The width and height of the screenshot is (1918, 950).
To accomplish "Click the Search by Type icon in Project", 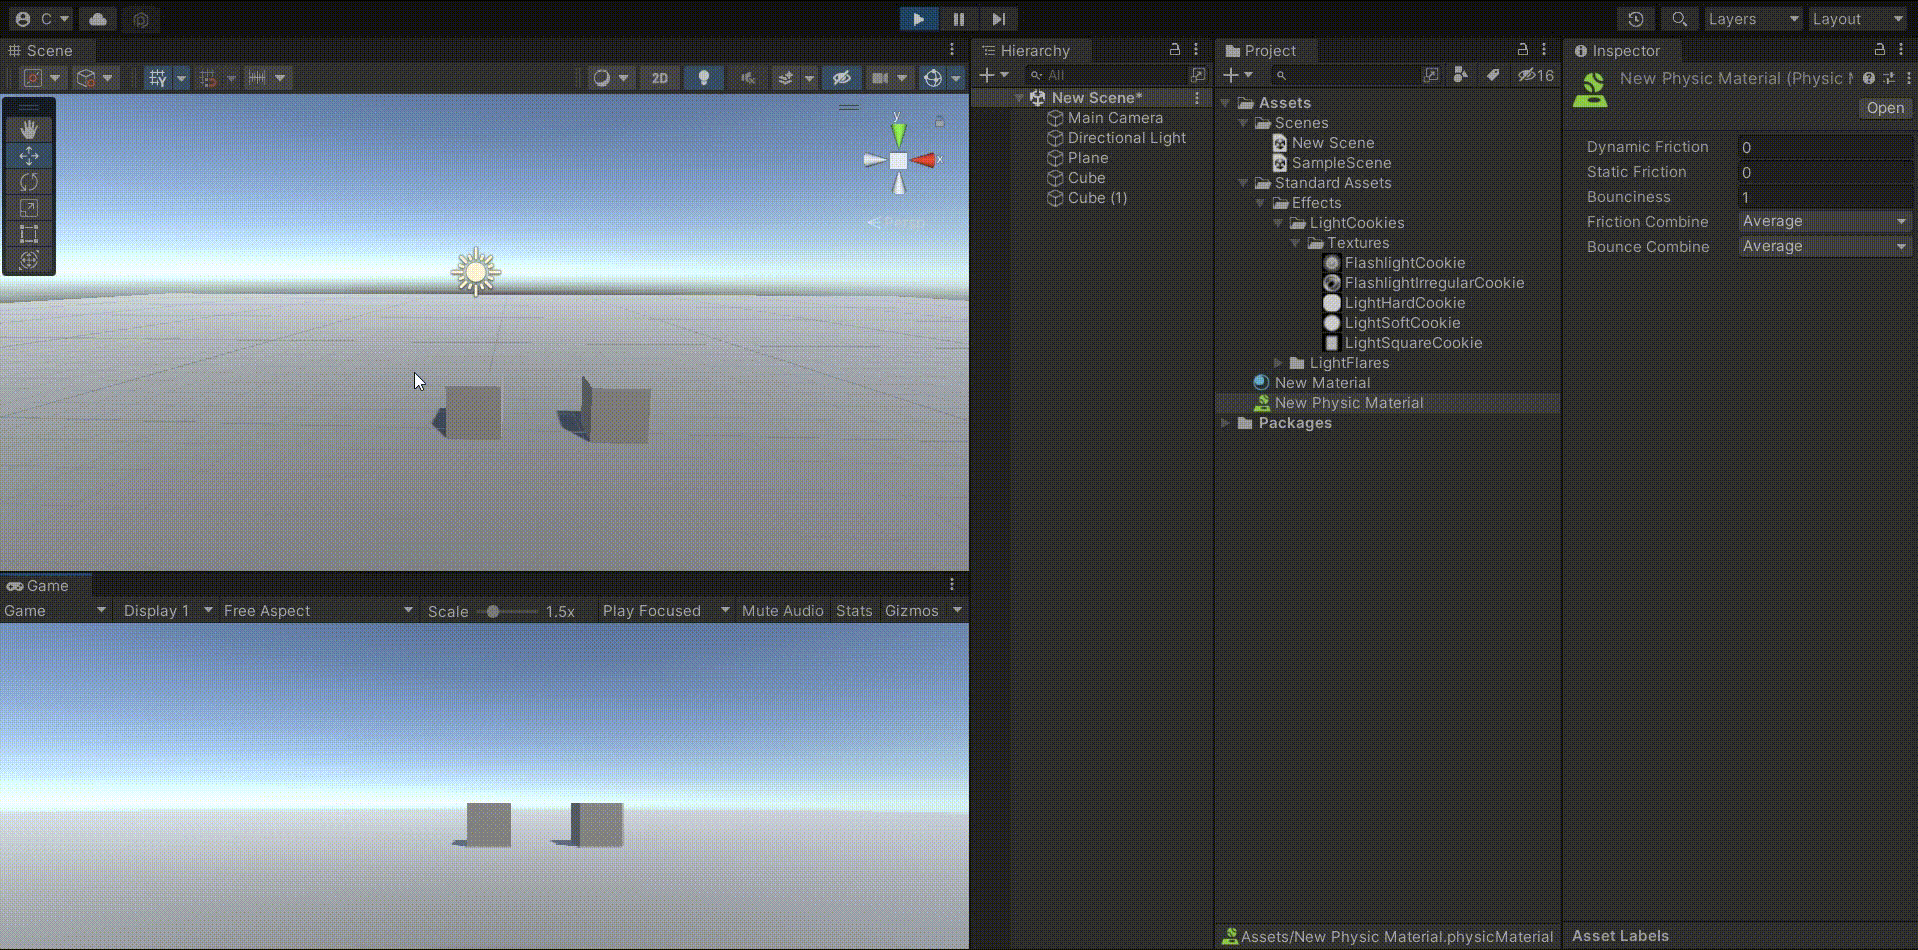I will click(1461, 75).
